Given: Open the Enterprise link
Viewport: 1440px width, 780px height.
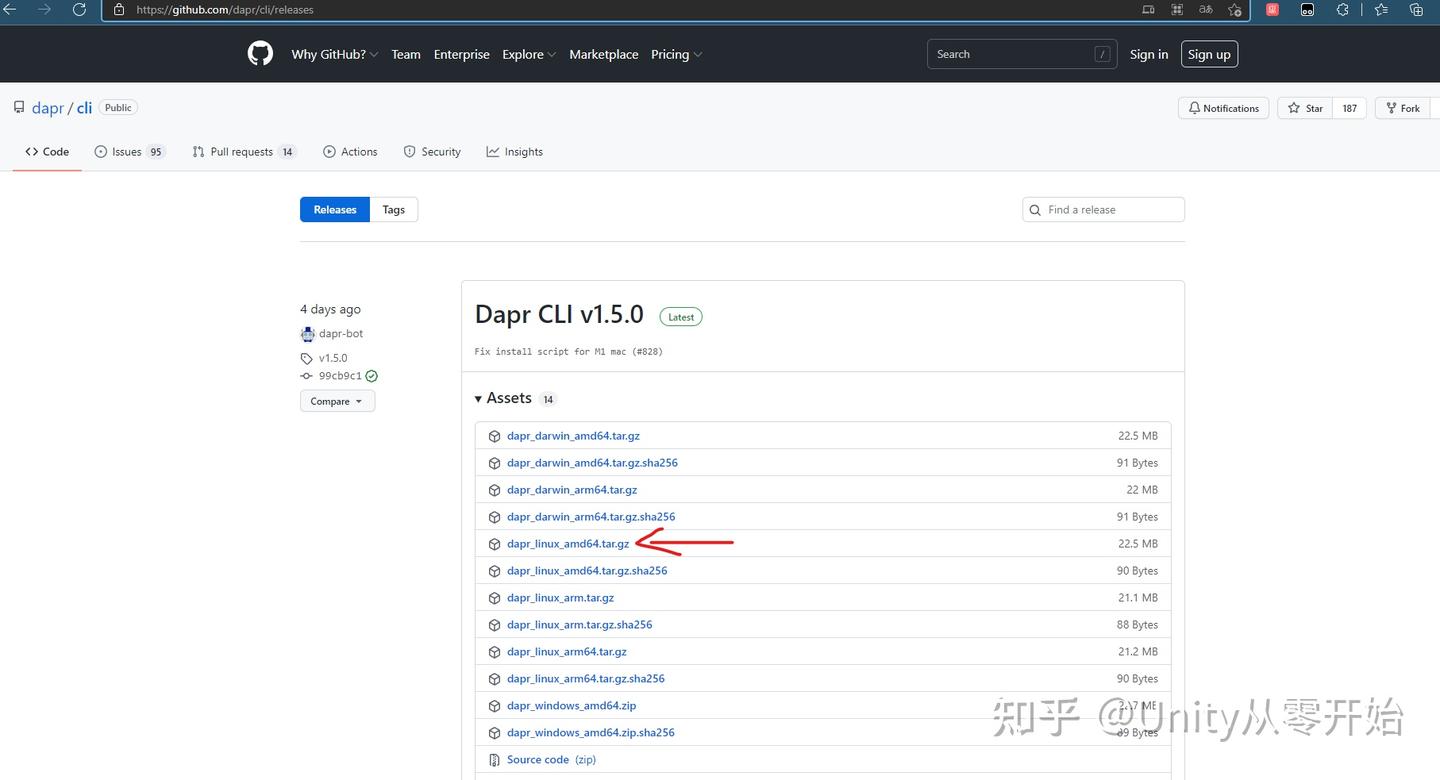Looking at the screenshot, I should coord(462,54).
